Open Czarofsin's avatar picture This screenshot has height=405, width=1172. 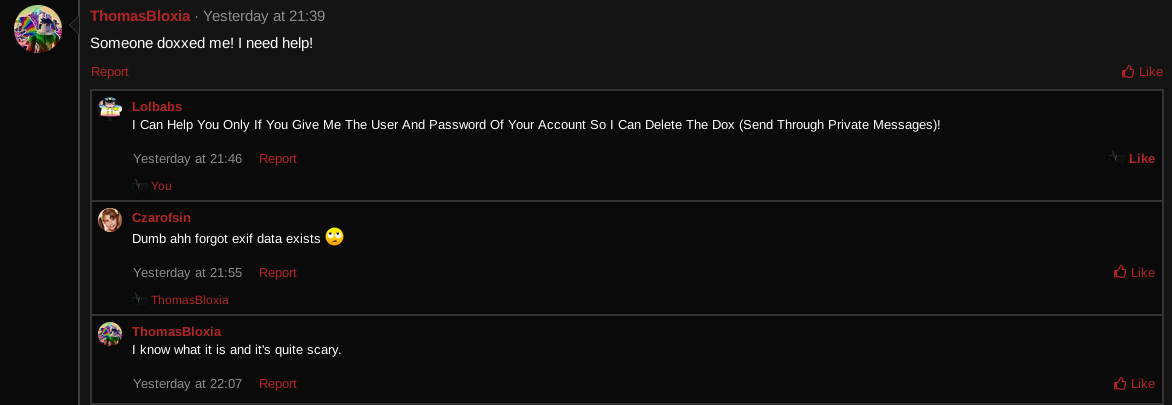(110, 220)
